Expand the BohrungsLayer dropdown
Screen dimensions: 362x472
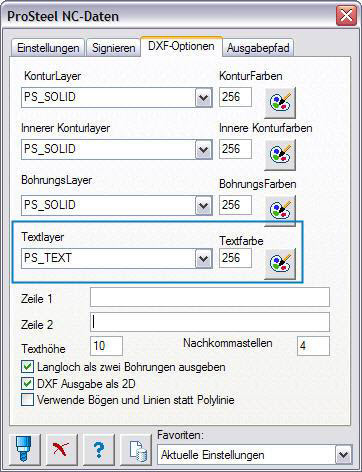click(x=203, y=205)
